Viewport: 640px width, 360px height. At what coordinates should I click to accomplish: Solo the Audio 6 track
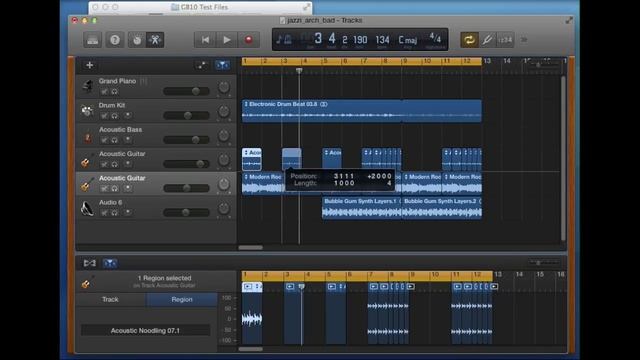(115, 213)
